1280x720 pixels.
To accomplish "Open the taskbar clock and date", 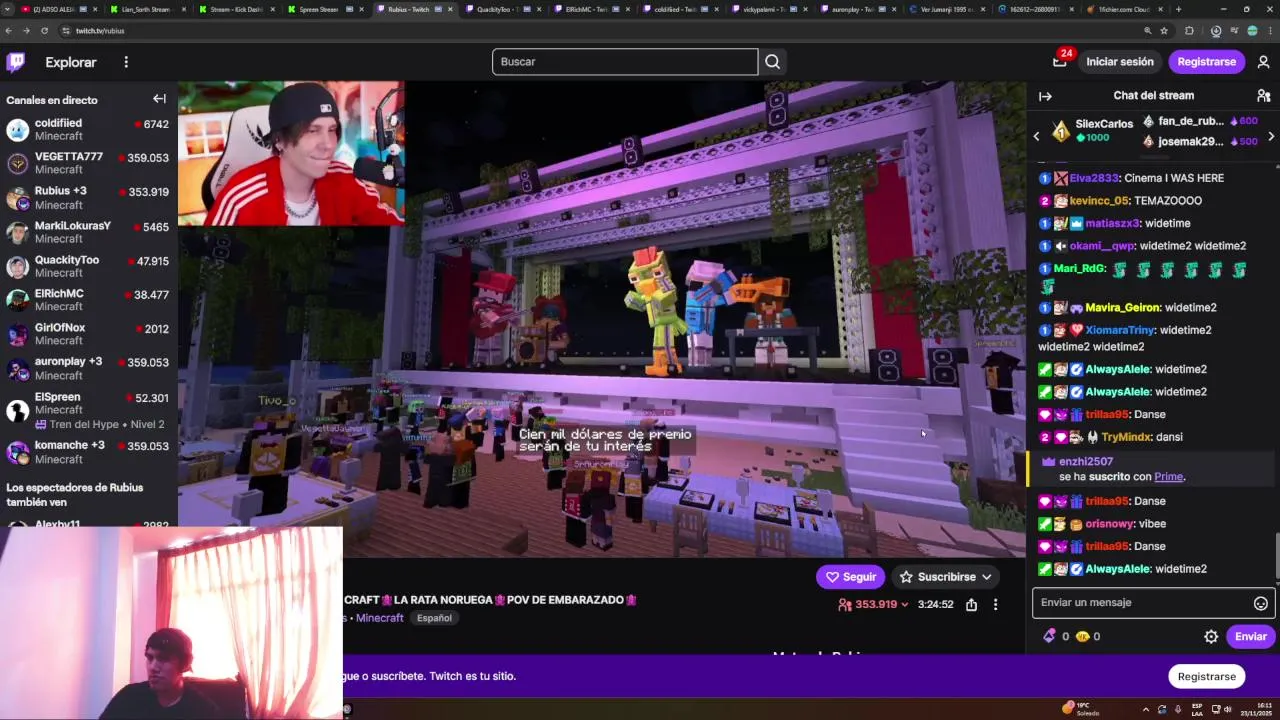I will 1258,709.
